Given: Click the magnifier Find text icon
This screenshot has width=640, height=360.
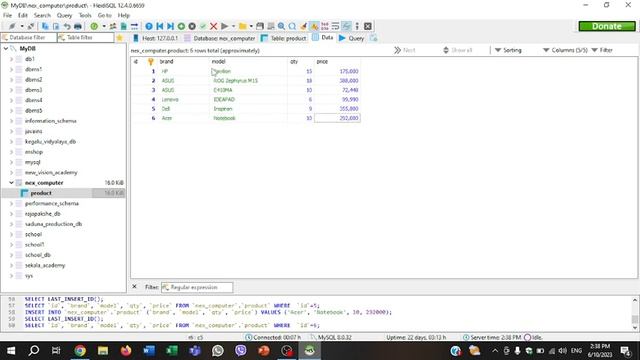Looking at the screenshot, I should pyautogui.click(x=282, y=26).
